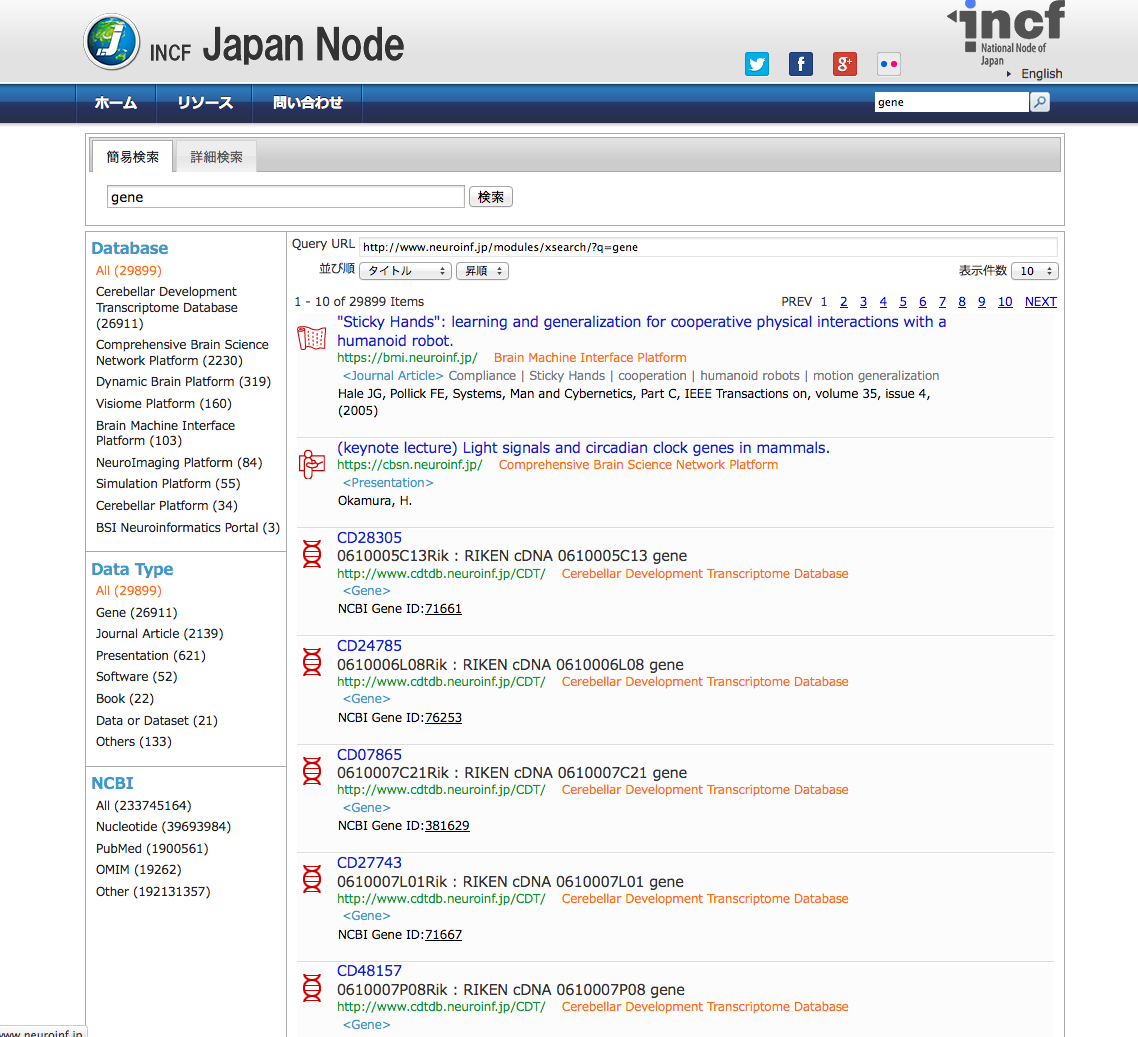Open the リソース menu item
This screenshot has width=1138, height=1037.
click(205, 103)
